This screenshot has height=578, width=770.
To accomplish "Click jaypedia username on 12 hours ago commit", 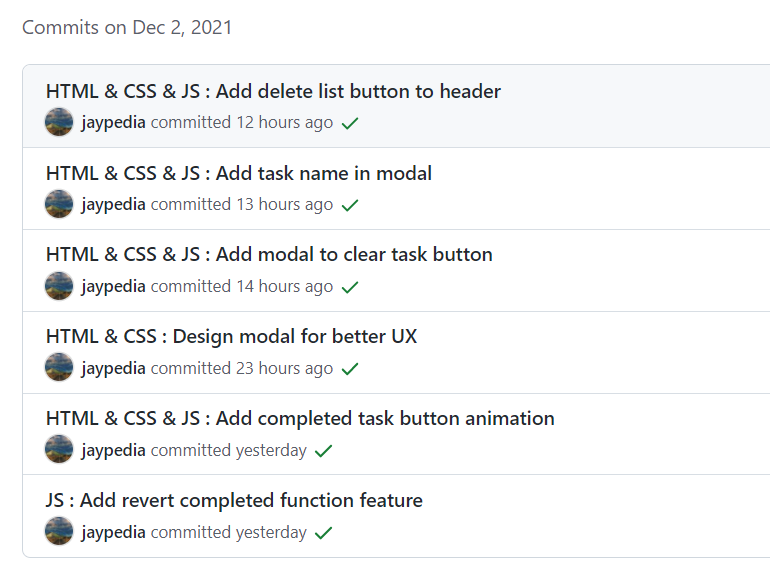I will point(113,123).
